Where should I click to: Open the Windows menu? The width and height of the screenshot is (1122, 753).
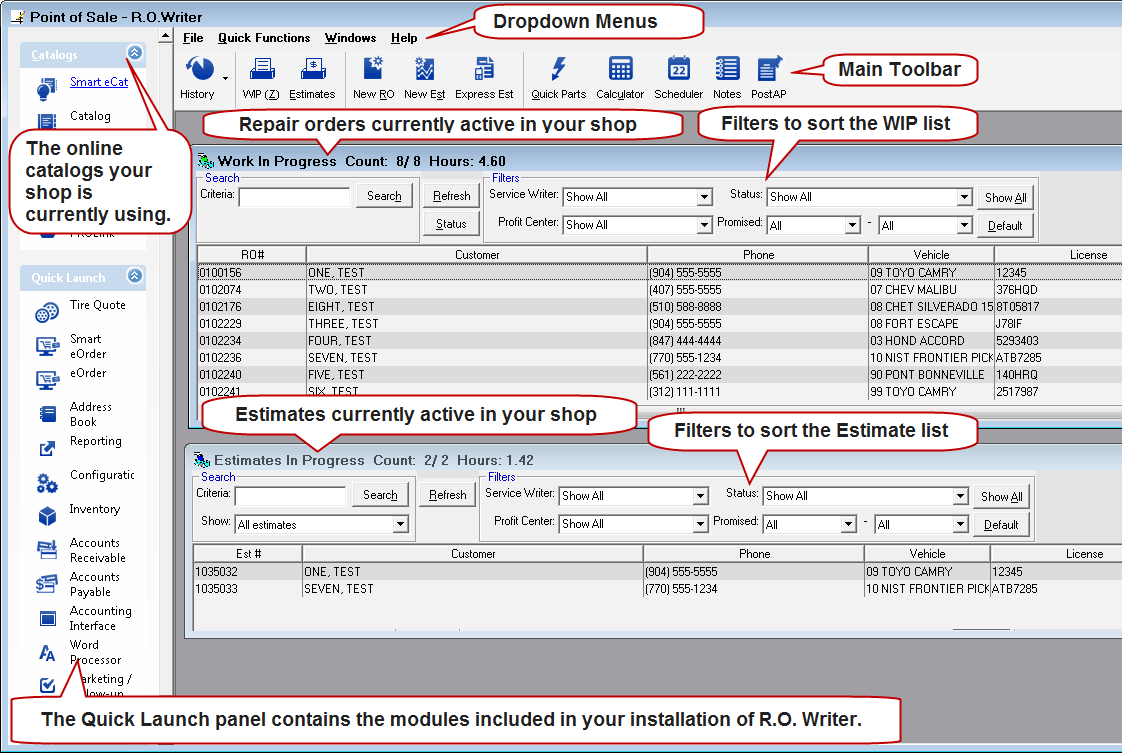pyautogui.click(x=350, y=38)
